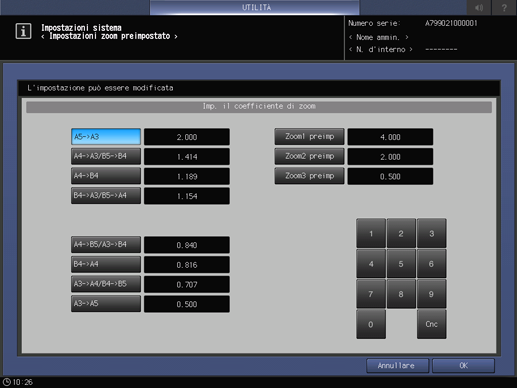Click the 1.154 zoom value field
Viewport: 517px width, 388px height.
(x=187, y=196)
